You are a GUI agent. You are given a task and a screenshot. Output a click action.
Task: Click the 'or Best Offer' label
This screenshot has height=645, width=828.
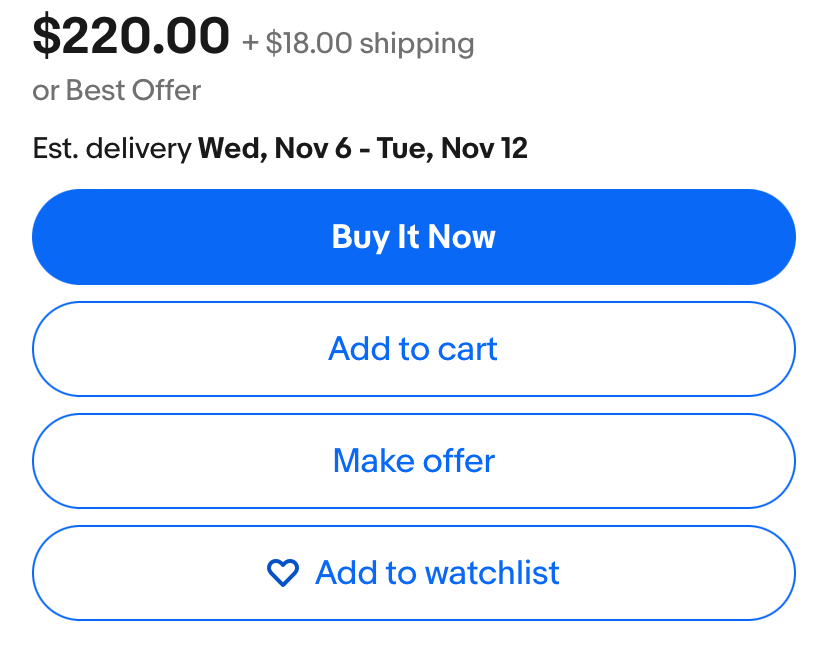pos(117,90)
